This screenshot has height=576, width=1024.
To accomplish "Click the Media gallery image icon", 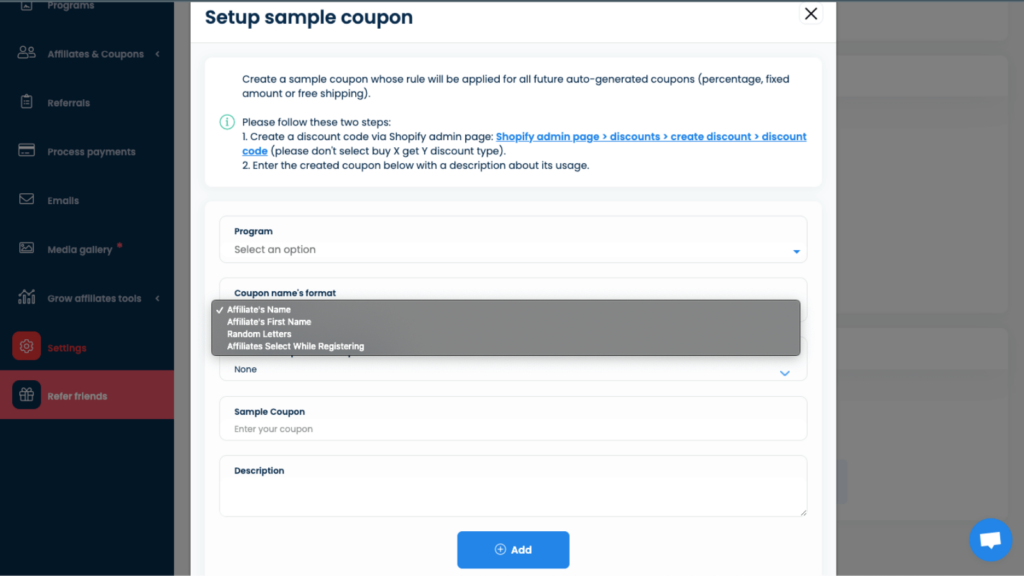I will click(x=26, y=248).
